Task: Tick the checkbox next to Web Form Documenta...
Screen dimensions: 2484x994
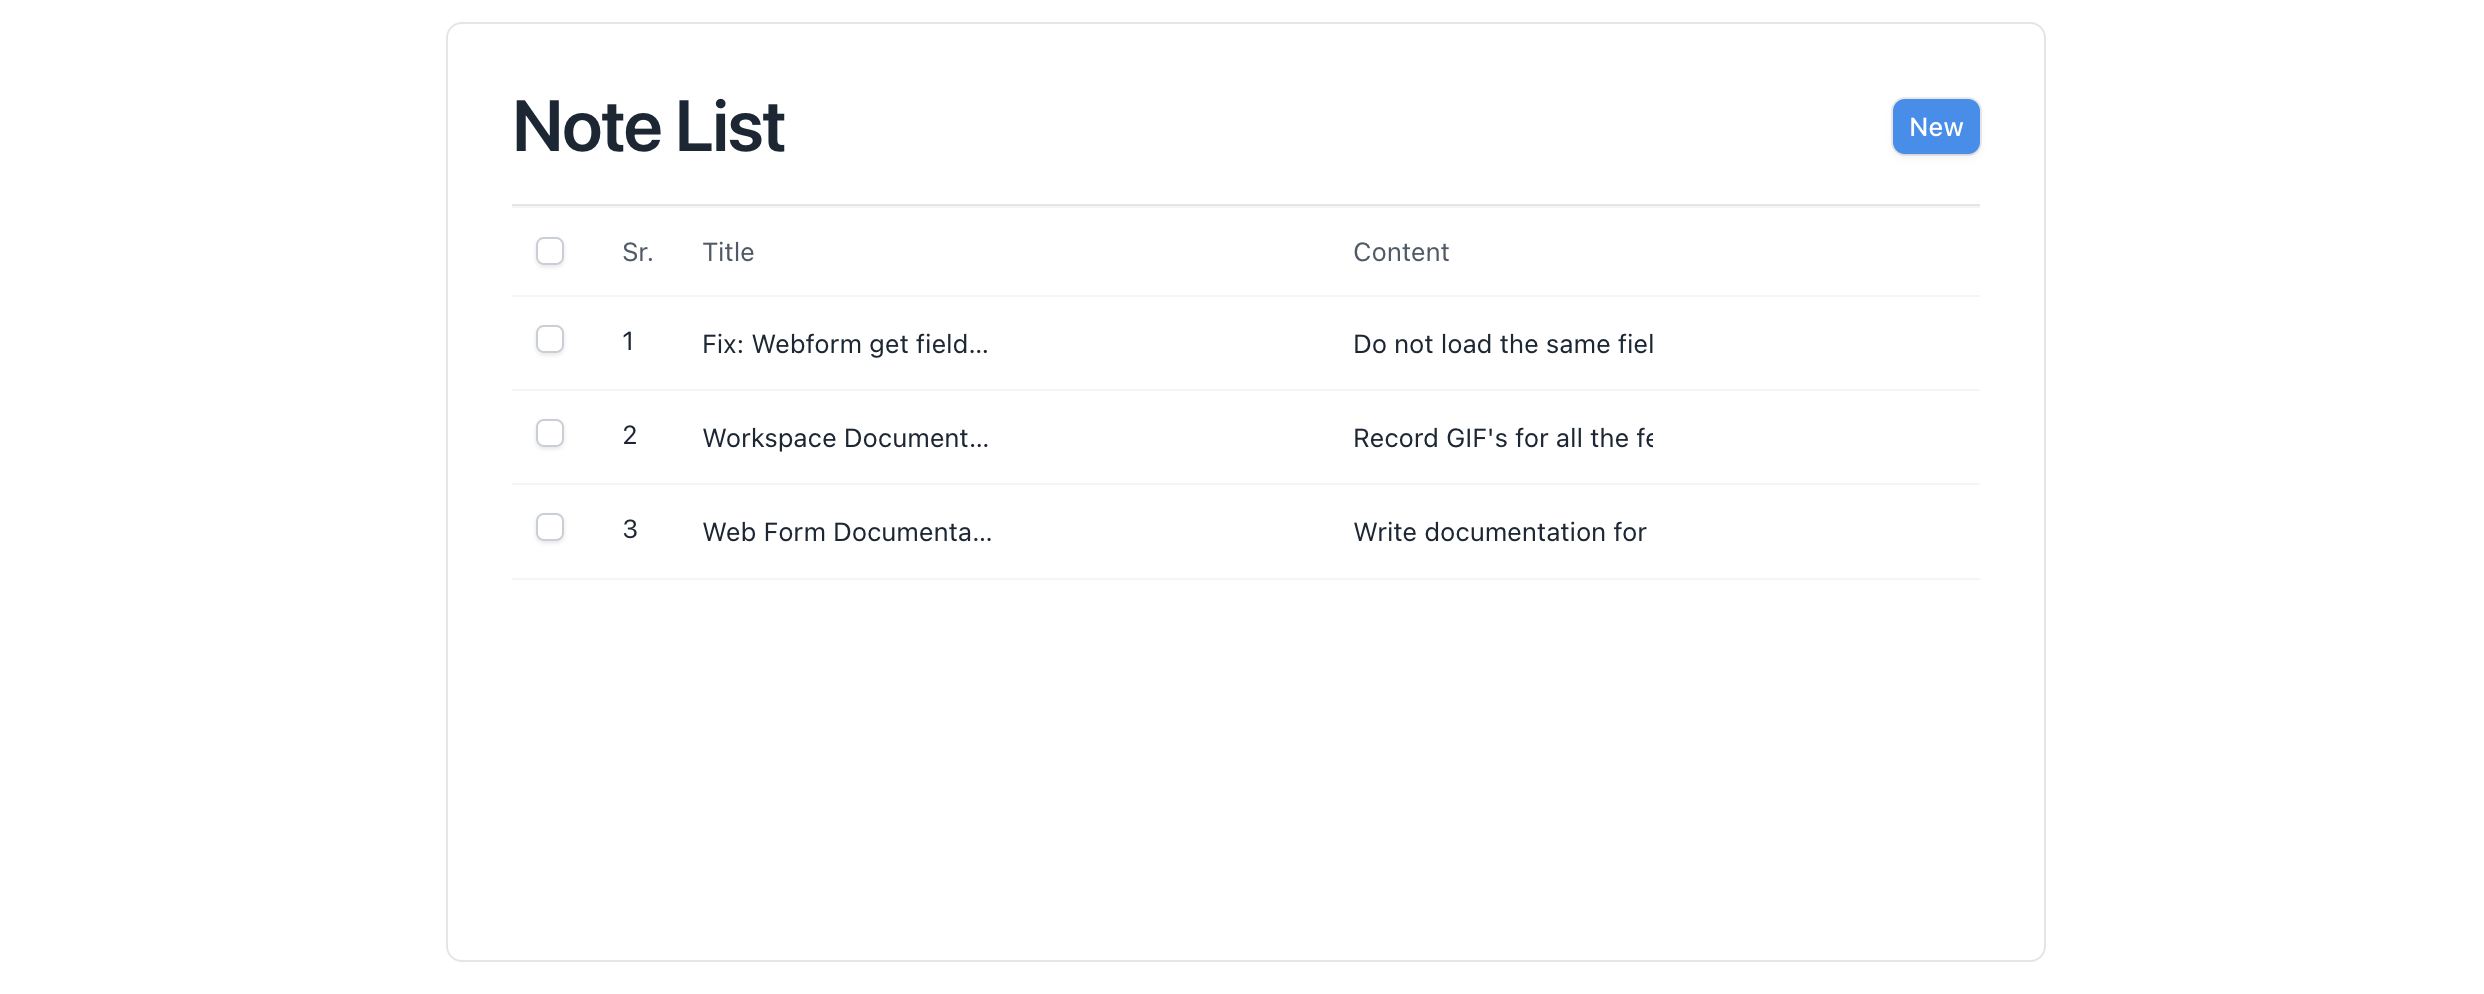Action: pyautogui.click(x=550, y=527)
